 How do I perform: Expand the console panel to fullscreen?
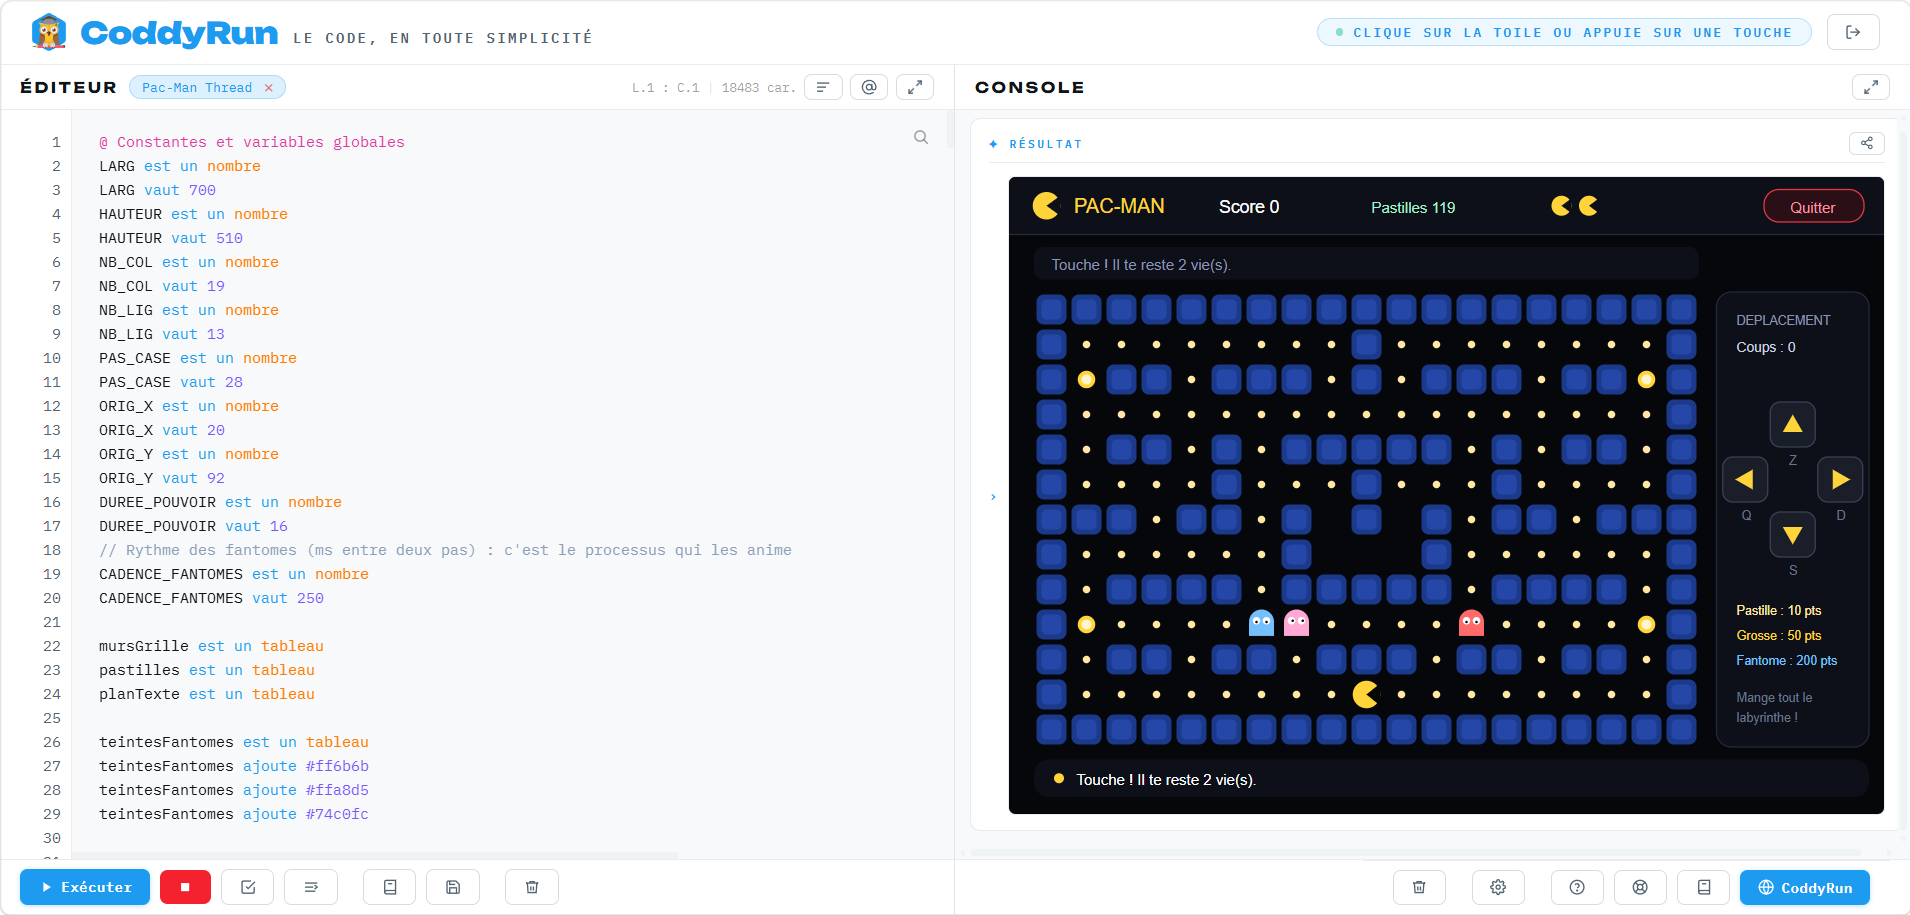pos(1871,87)
